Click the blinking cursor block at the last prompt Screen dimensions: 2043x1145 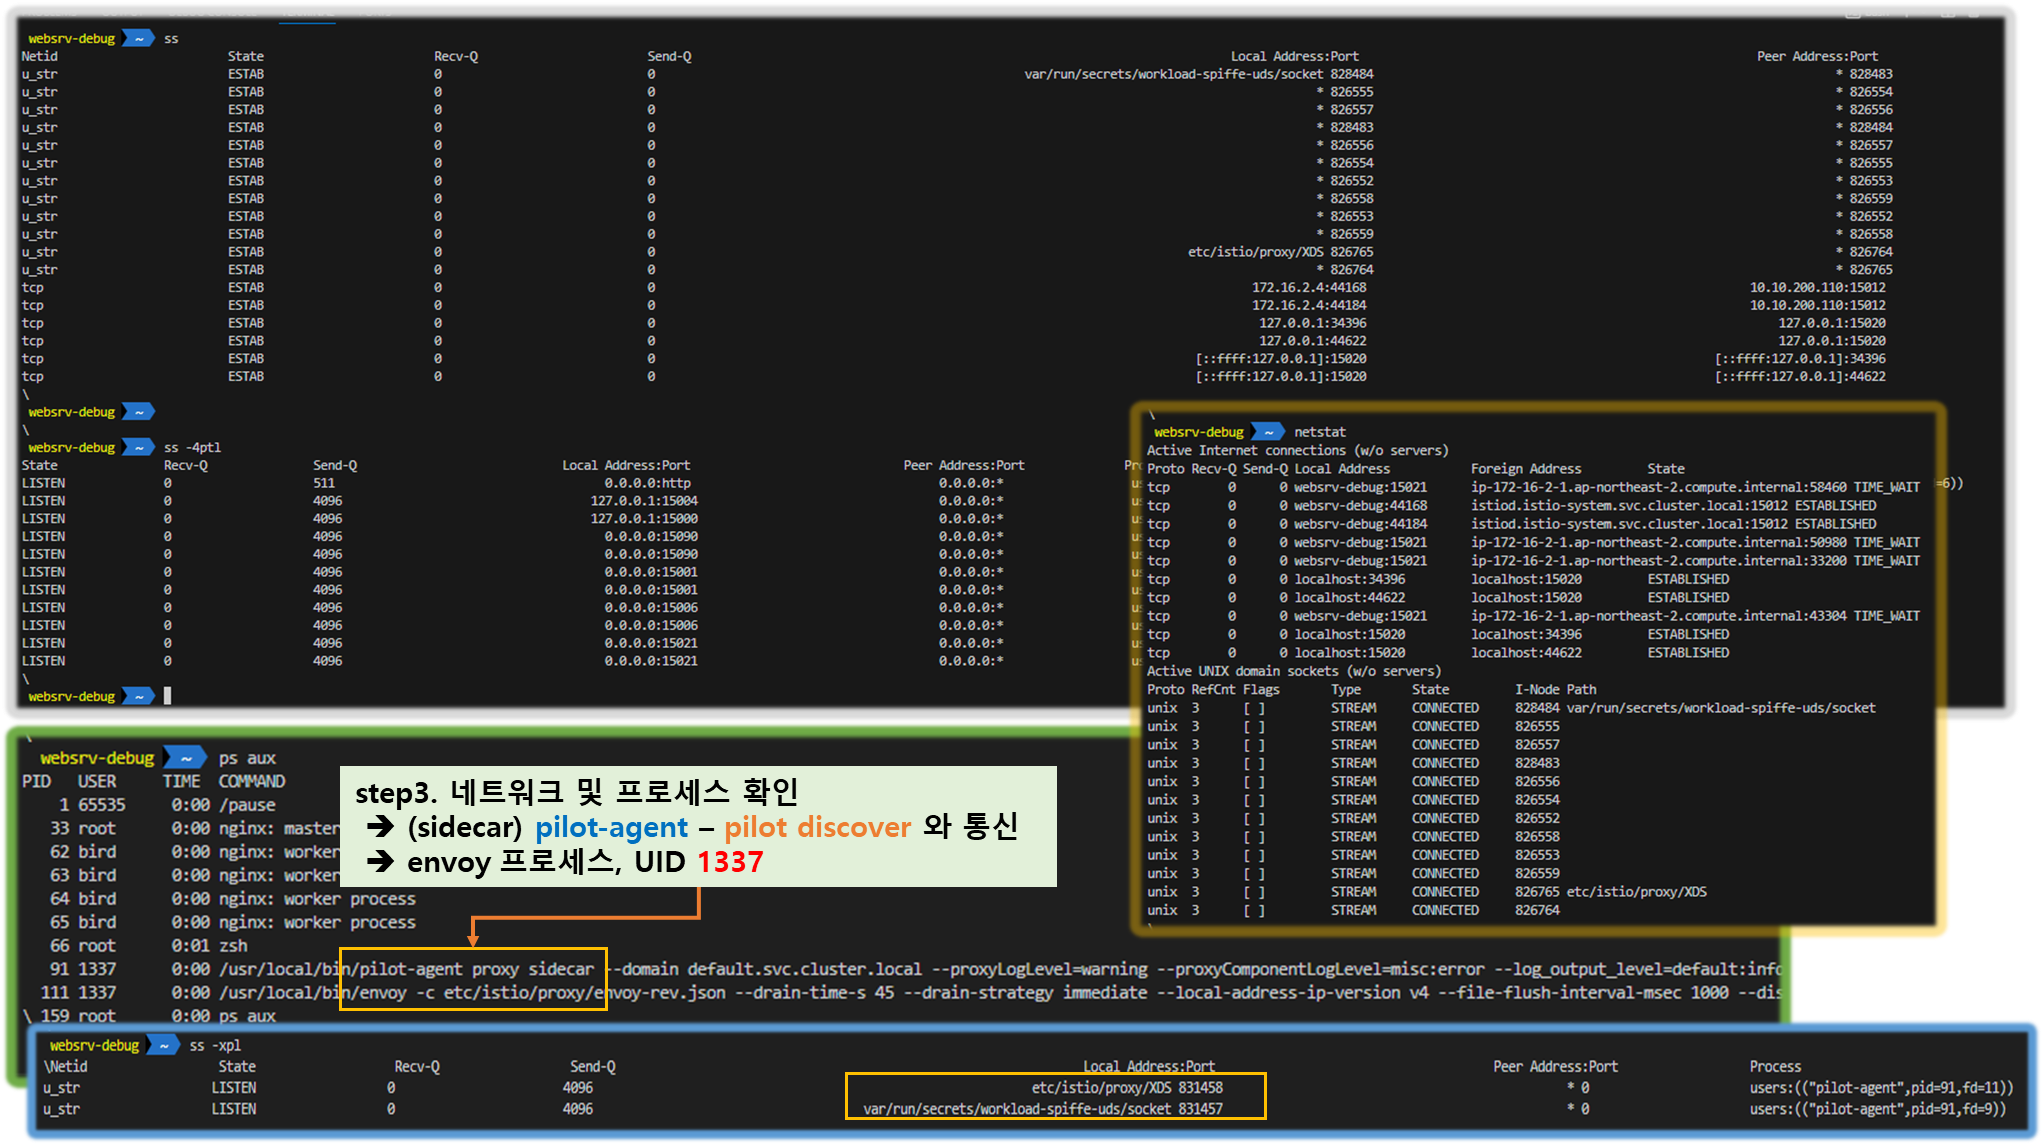pos(167,695)
